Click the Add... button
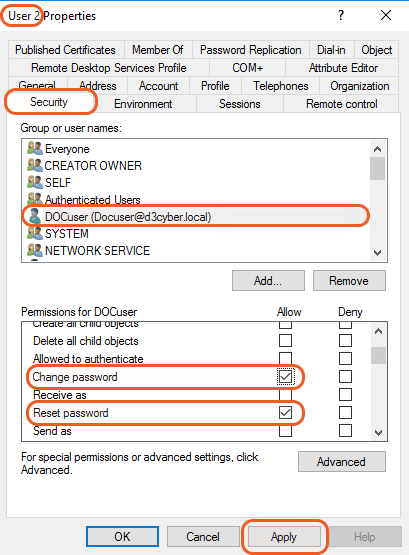Screen dimensions: 409x555 (268, 281)
